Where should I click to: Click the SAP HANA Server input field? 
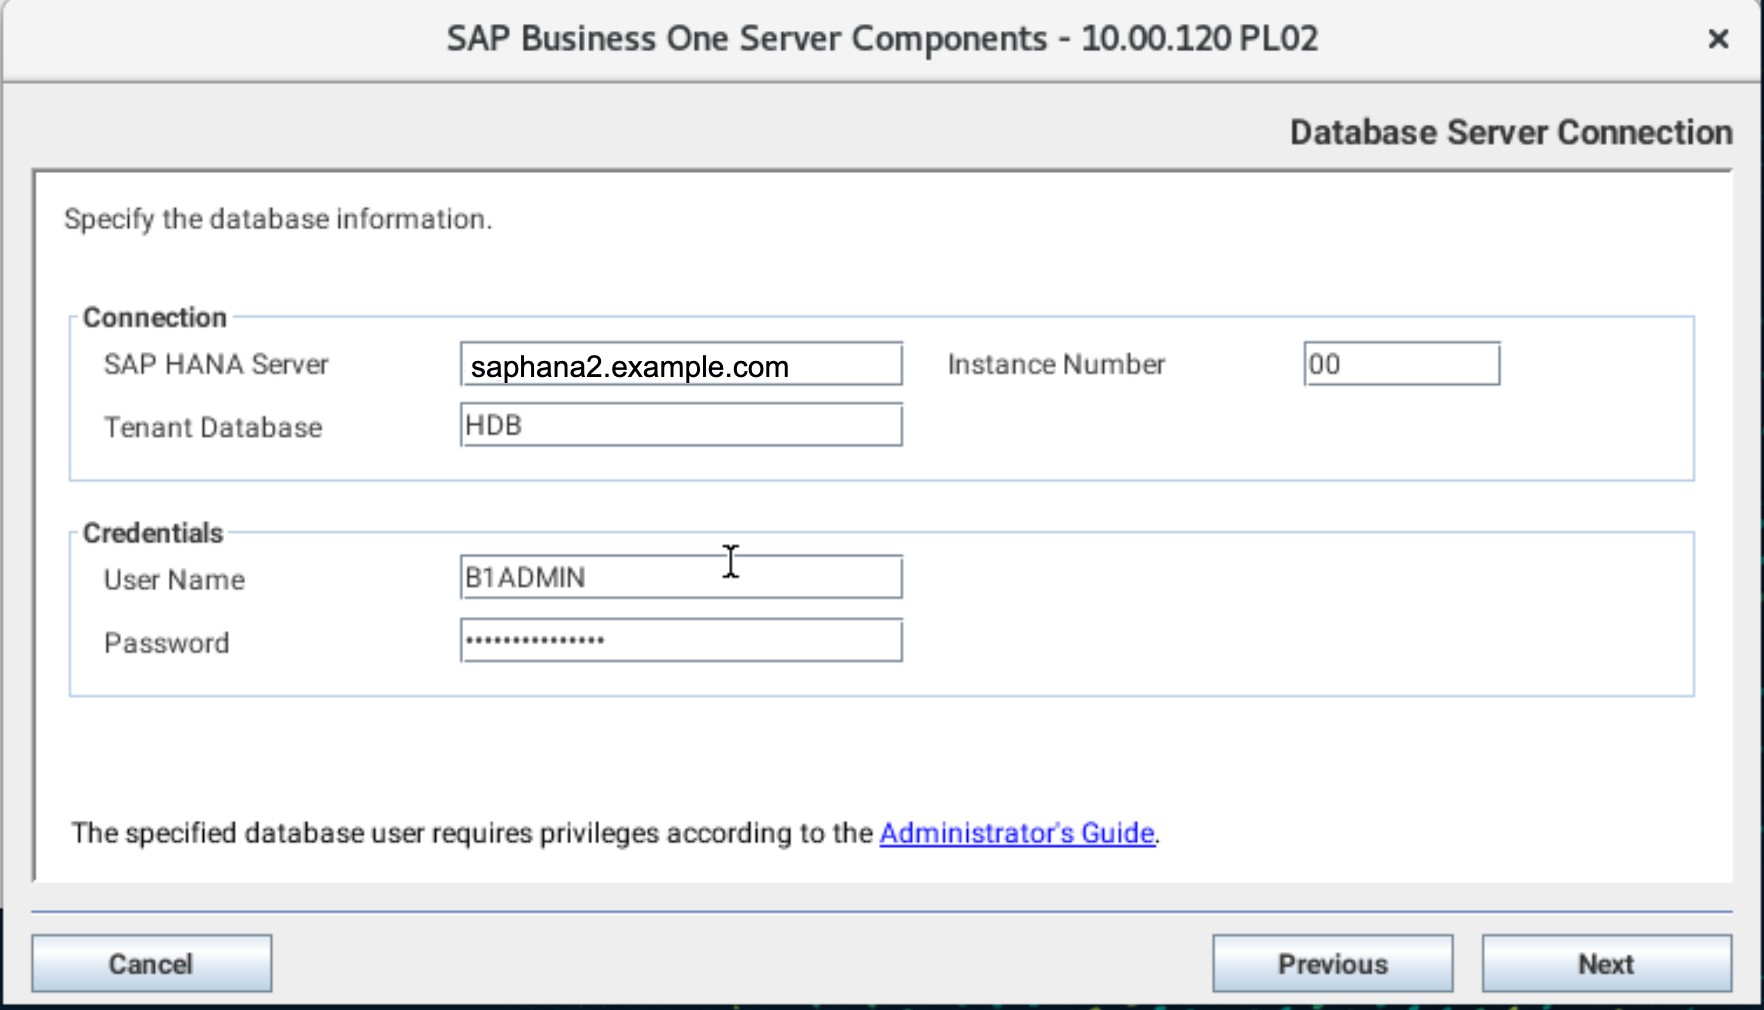[x=681, y=364]
